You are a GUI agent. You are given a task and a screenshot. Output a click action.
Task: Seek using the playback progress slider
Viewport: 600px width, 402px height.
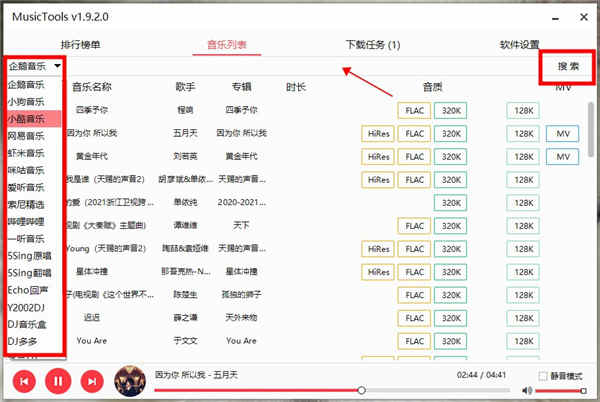332,391
